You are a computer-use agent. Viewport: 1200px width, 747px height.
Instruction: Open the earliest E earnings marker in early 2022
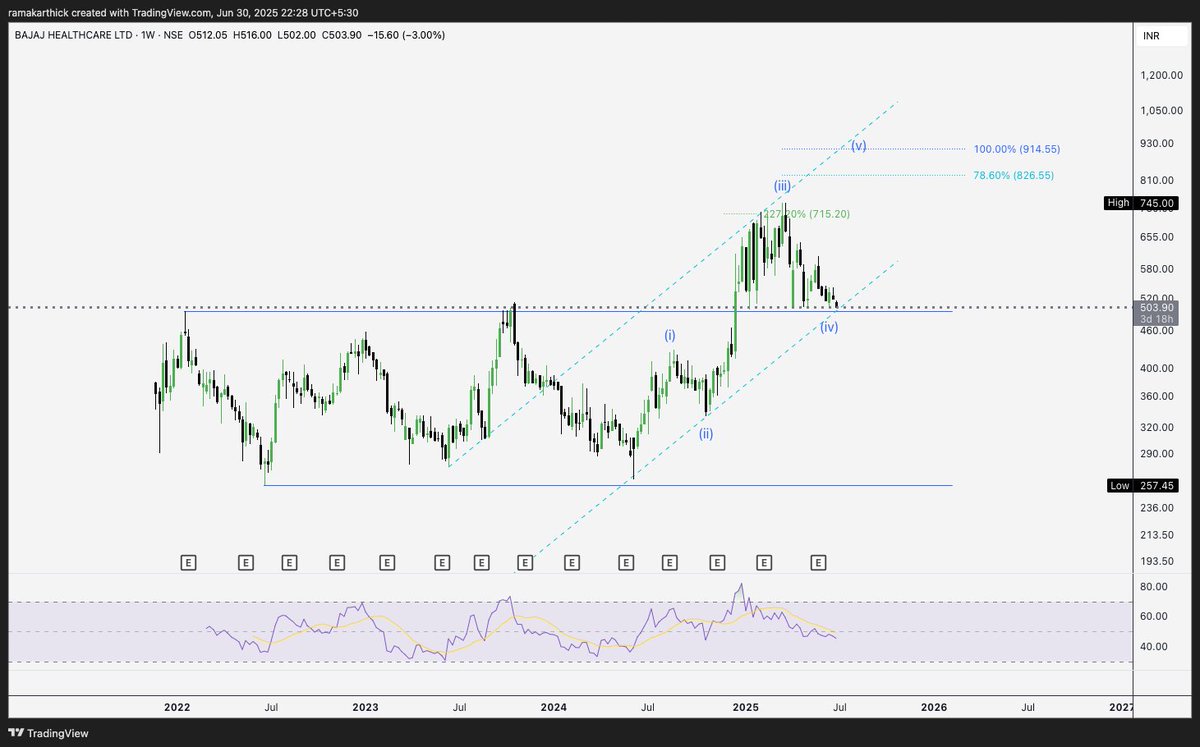(x=188, y=564)
